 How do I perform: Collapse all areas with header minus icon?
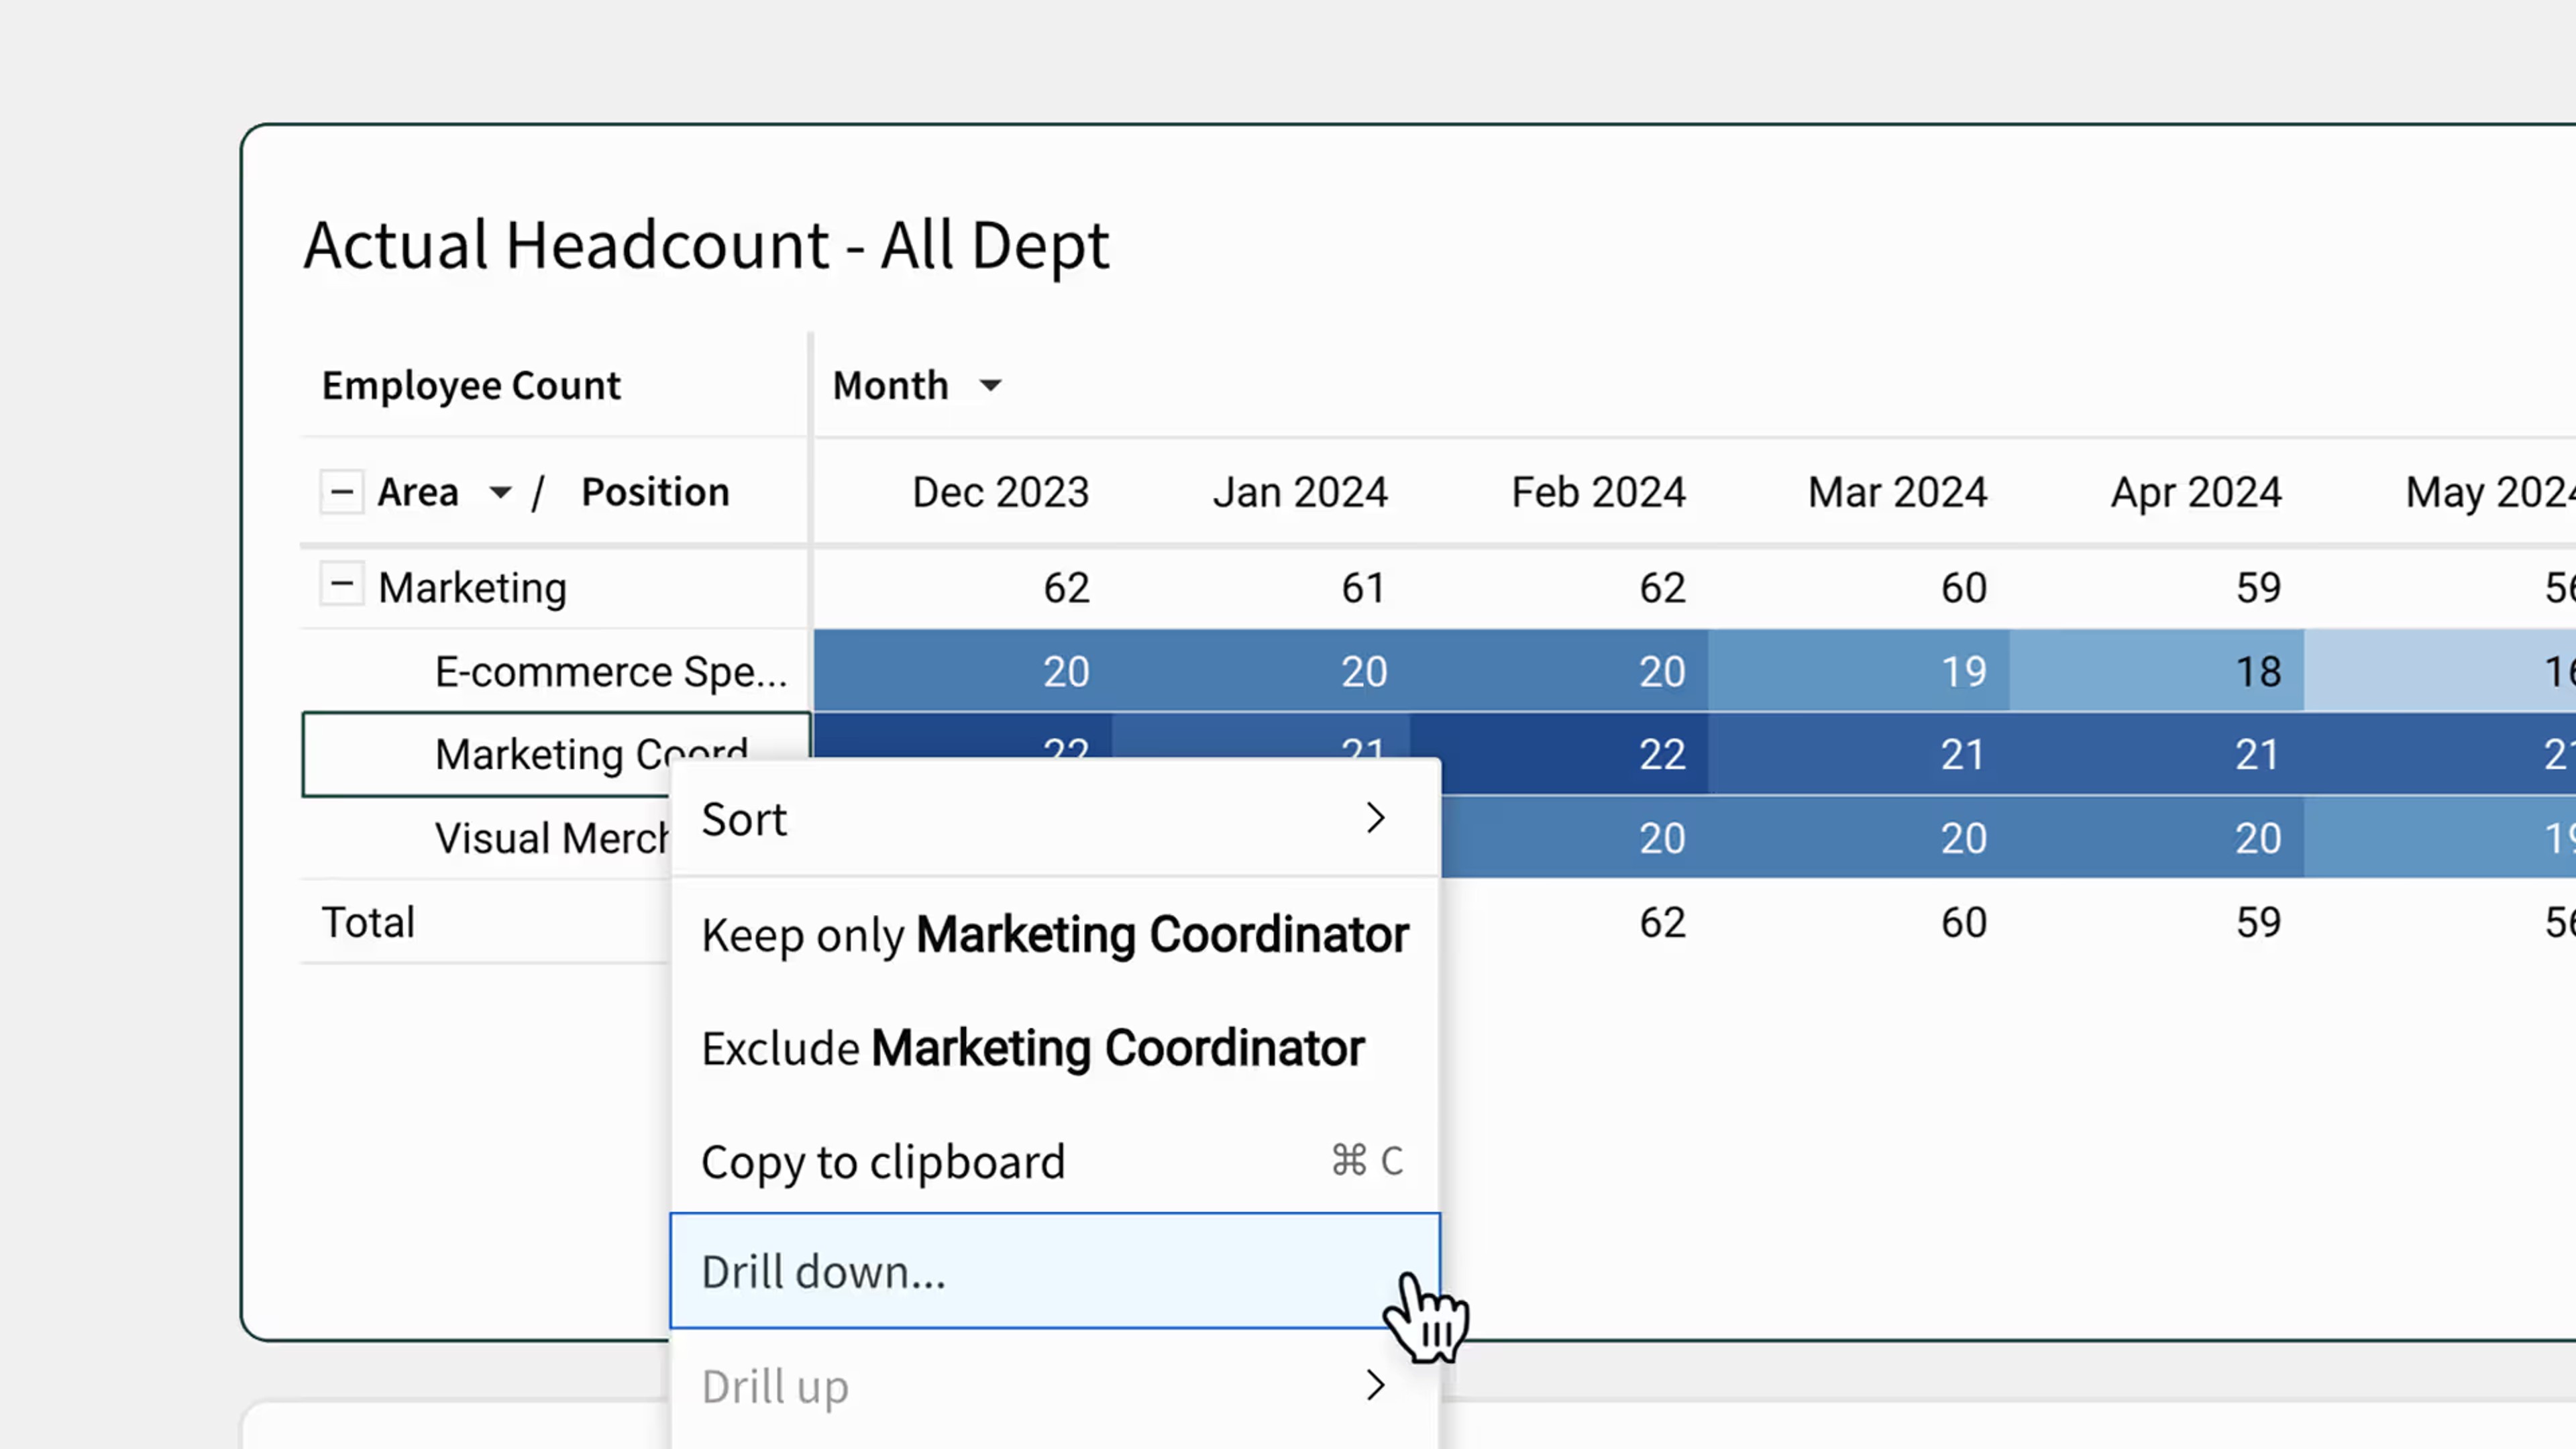point(341,492)
